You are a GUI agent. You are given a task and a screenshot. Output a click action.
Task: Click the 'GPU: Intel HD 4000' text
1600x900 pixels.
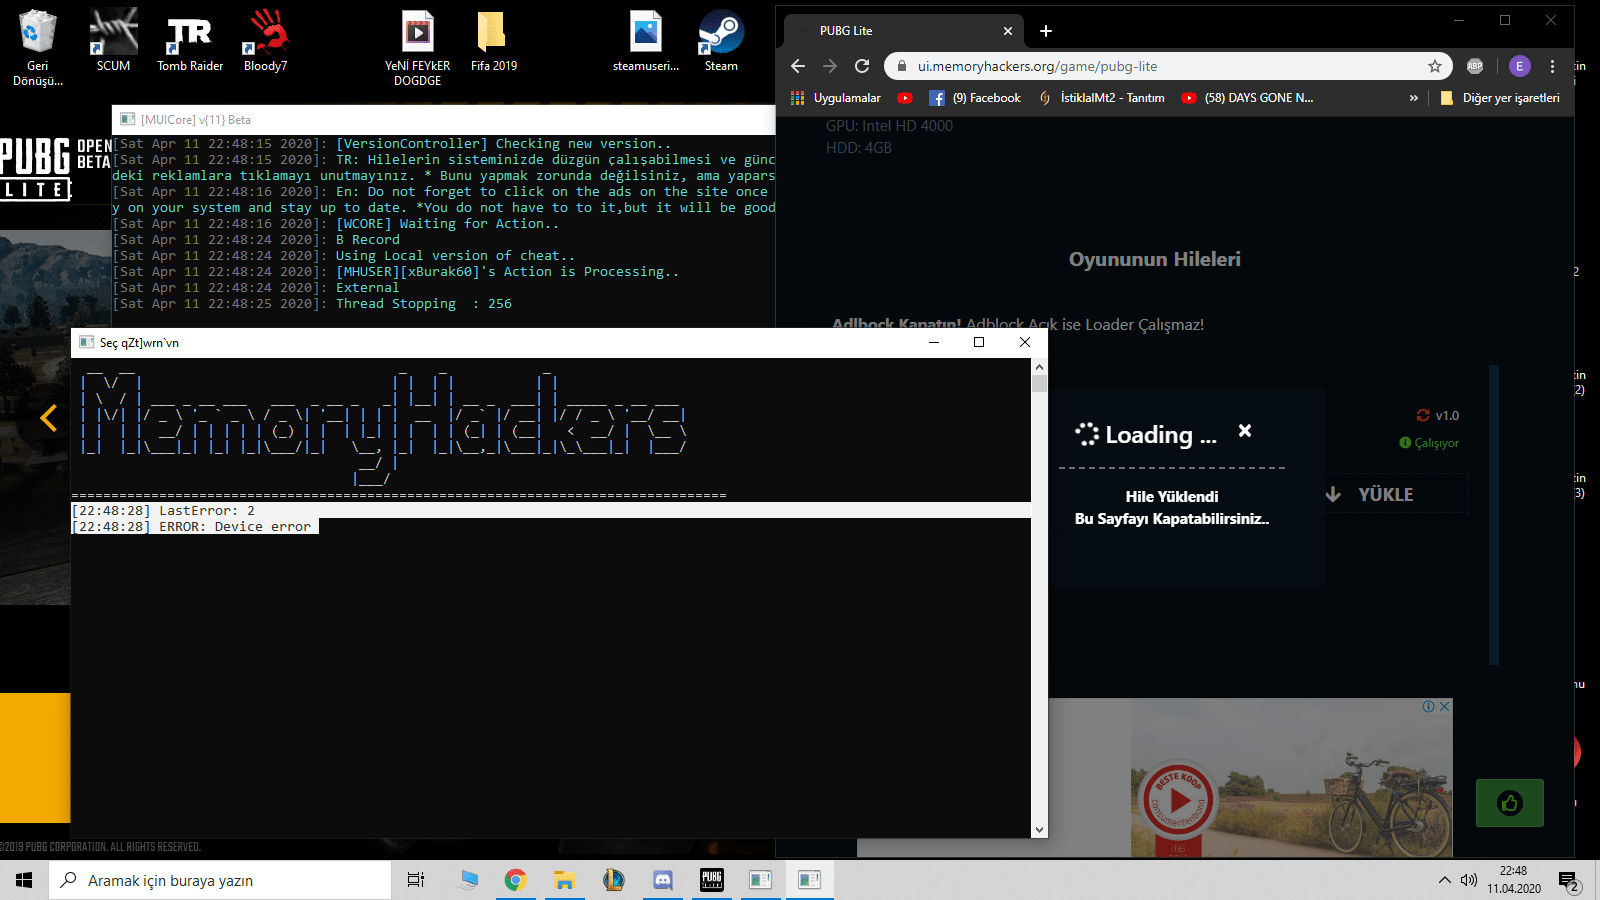coord(889,126)
